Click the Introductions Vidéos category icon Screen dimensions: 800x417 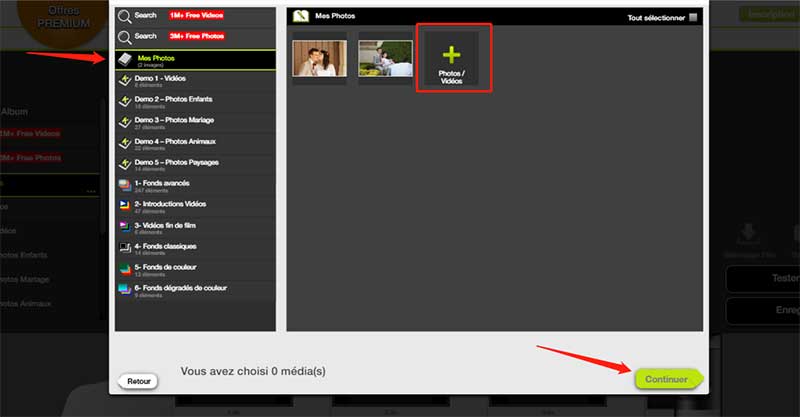click(x=124, y=206)
